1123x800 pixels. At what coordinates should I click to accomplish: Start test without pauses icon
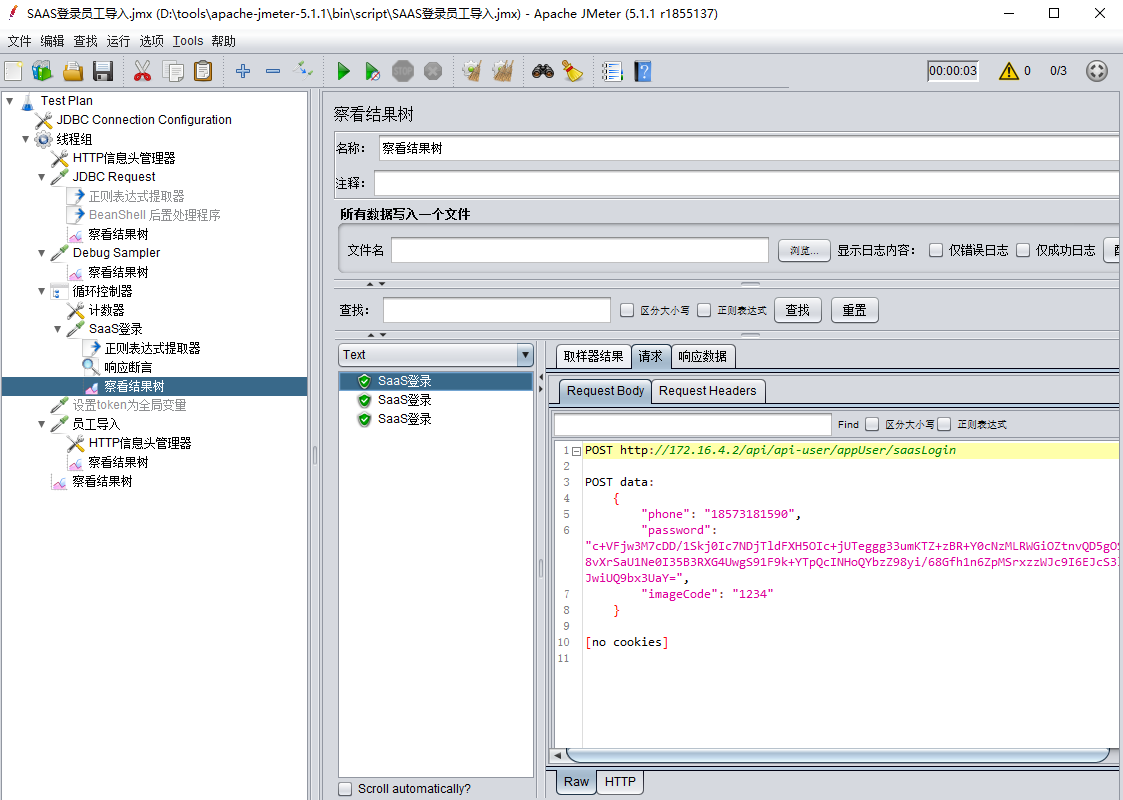coord(372,71)
